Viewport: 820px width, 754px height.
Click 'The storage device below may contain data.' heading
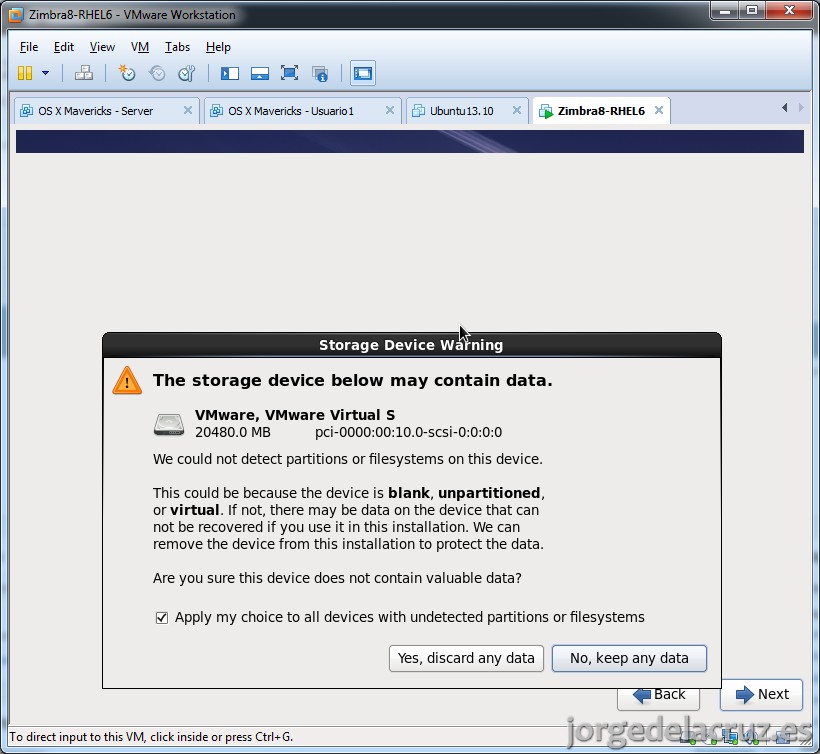tap(352, 381)
